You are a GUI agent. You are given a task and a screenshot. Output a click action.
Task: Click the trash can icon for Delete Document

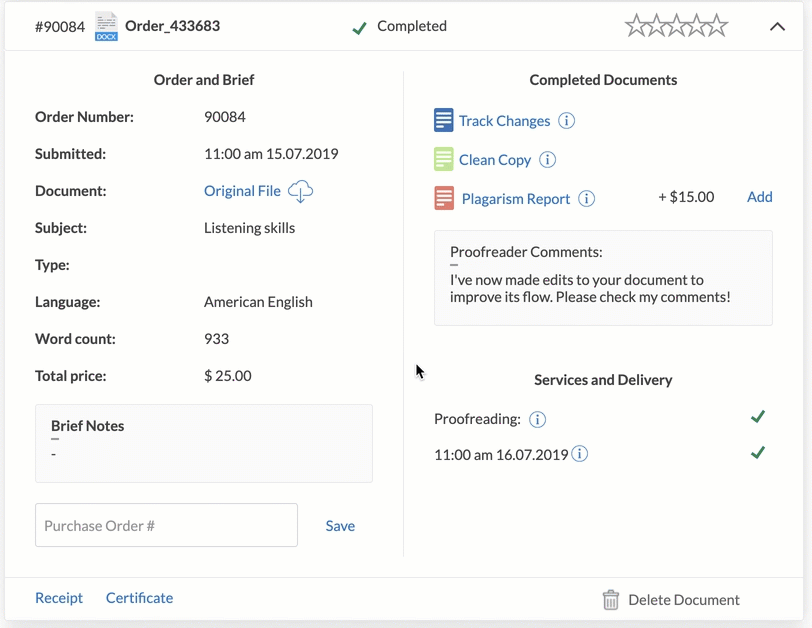(x=611, y=600)
